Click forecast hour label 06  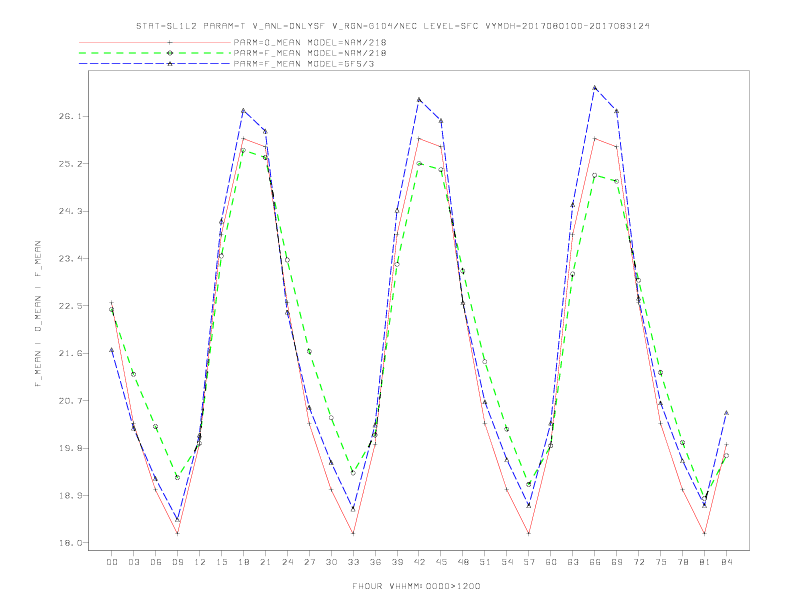156,562
